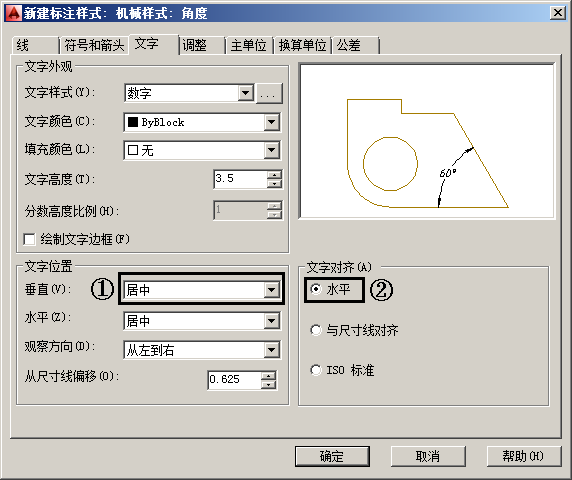
Task: Click the black ByBlock text color swatch
Action: (133, 122)
